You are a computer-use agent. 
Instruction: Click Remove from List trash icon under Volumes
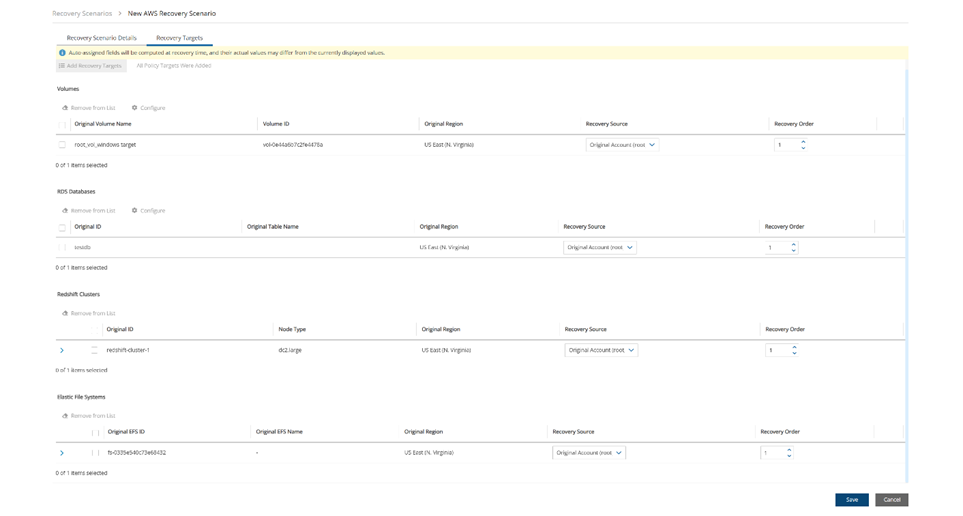click(x=65, y=108)
